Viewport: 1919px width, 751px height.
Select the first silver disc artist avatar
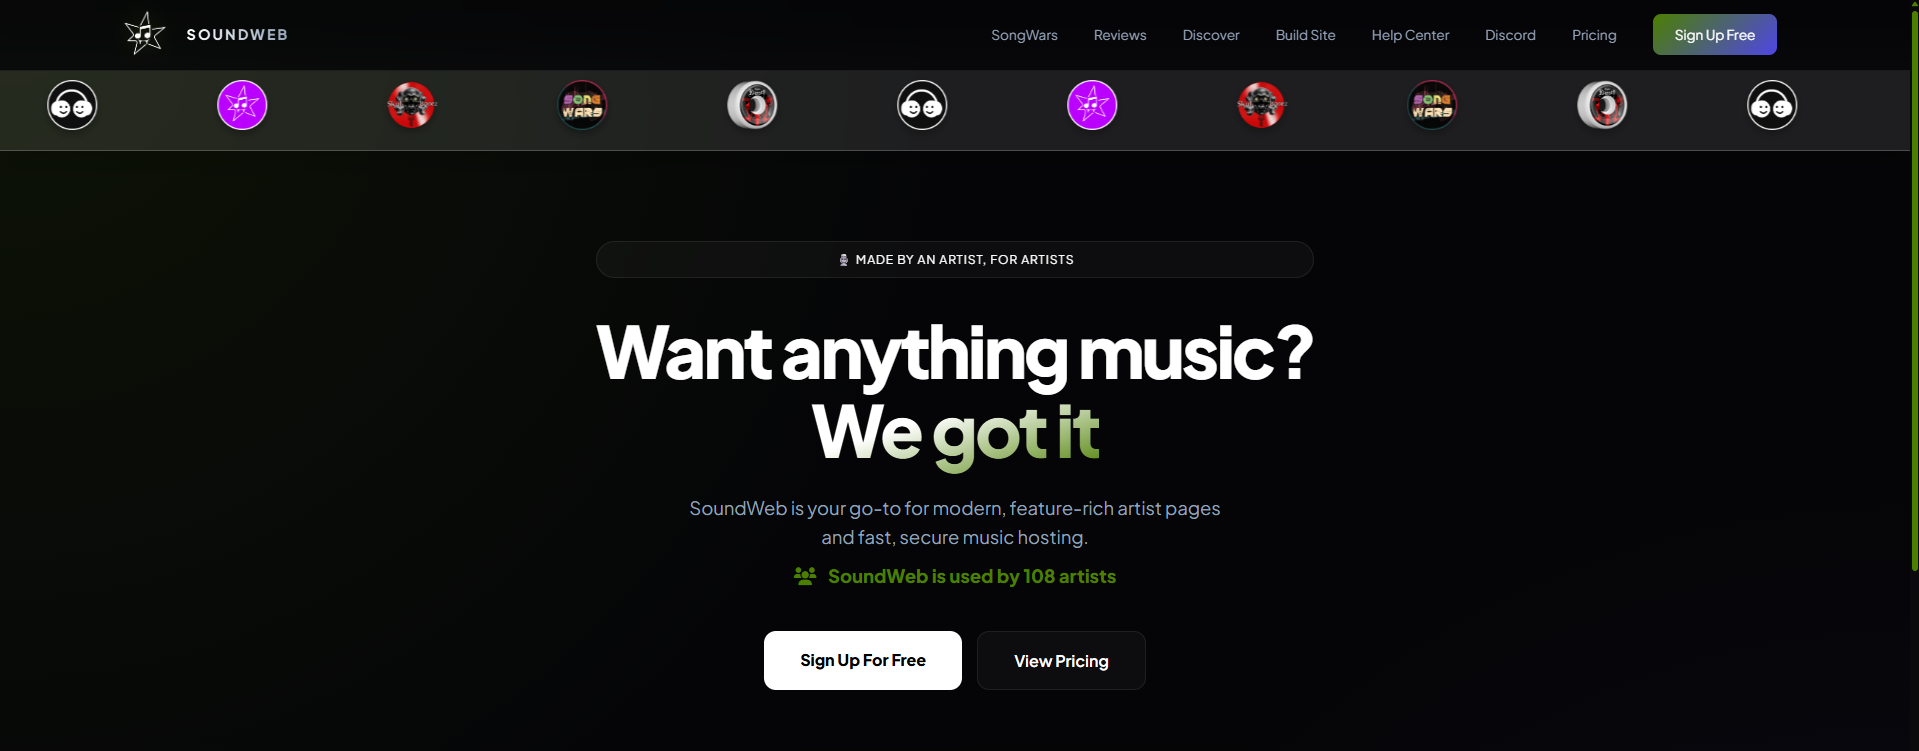tap(752, 105)
